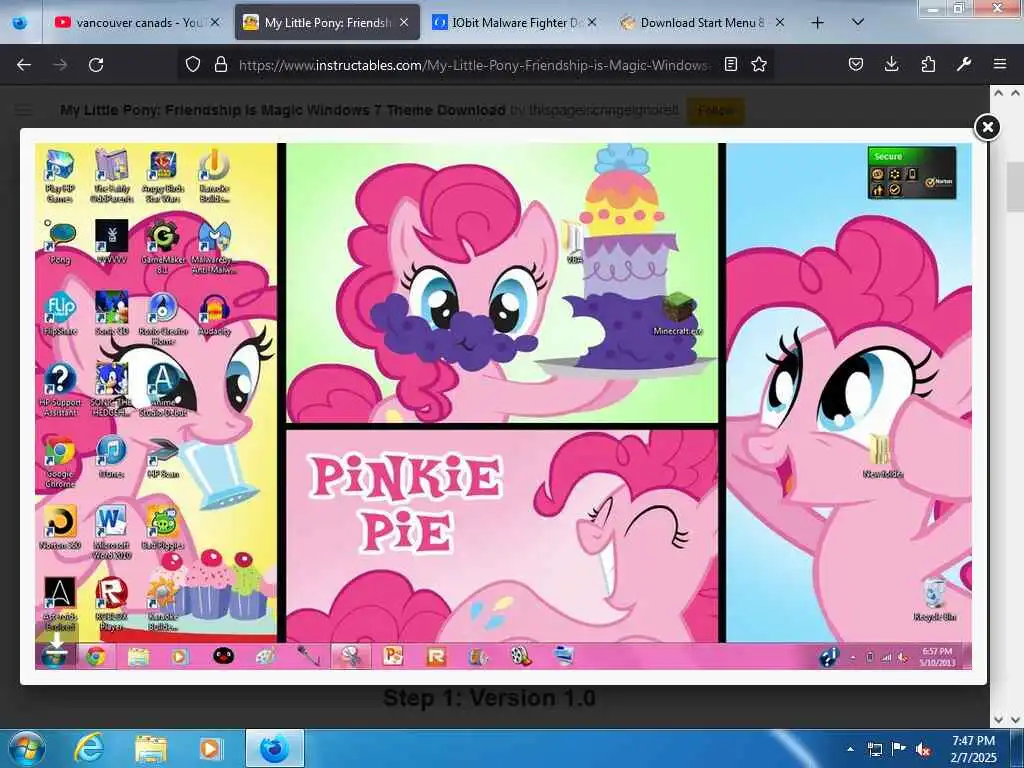This screenshot has width=1024, height=768.
Task: Click the 'Step 1: Version 1.0' heading
Action: point(488,697)
